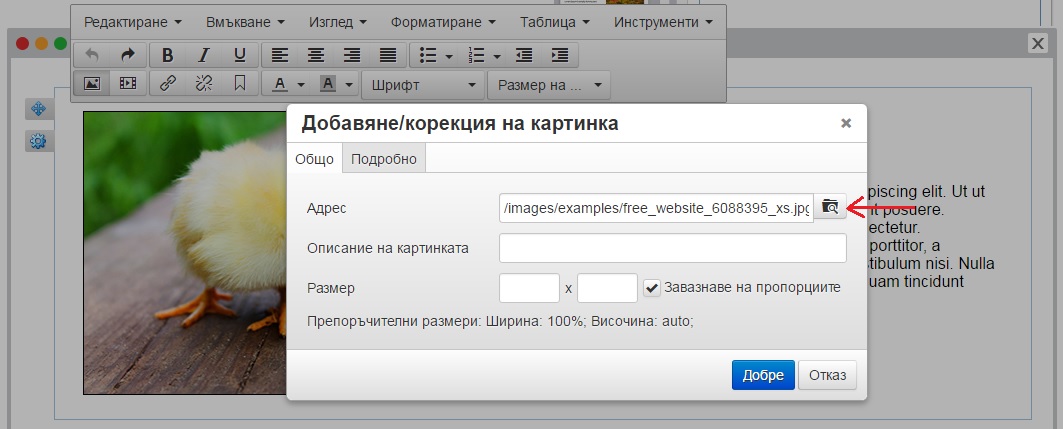Open the Таблица menu

[x=555, y=22]
